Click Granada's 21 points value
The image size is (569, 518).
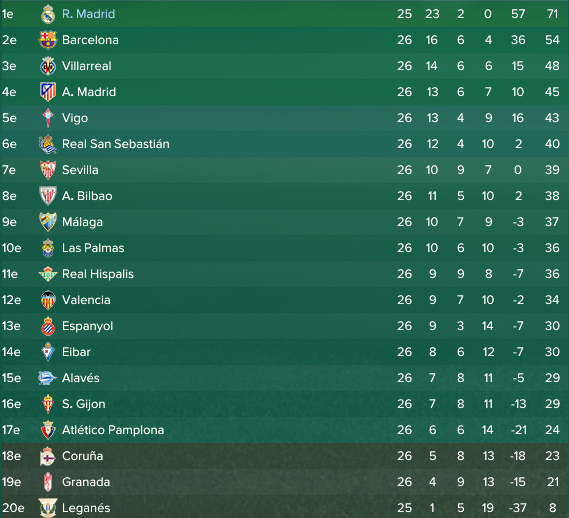[553, 482]
